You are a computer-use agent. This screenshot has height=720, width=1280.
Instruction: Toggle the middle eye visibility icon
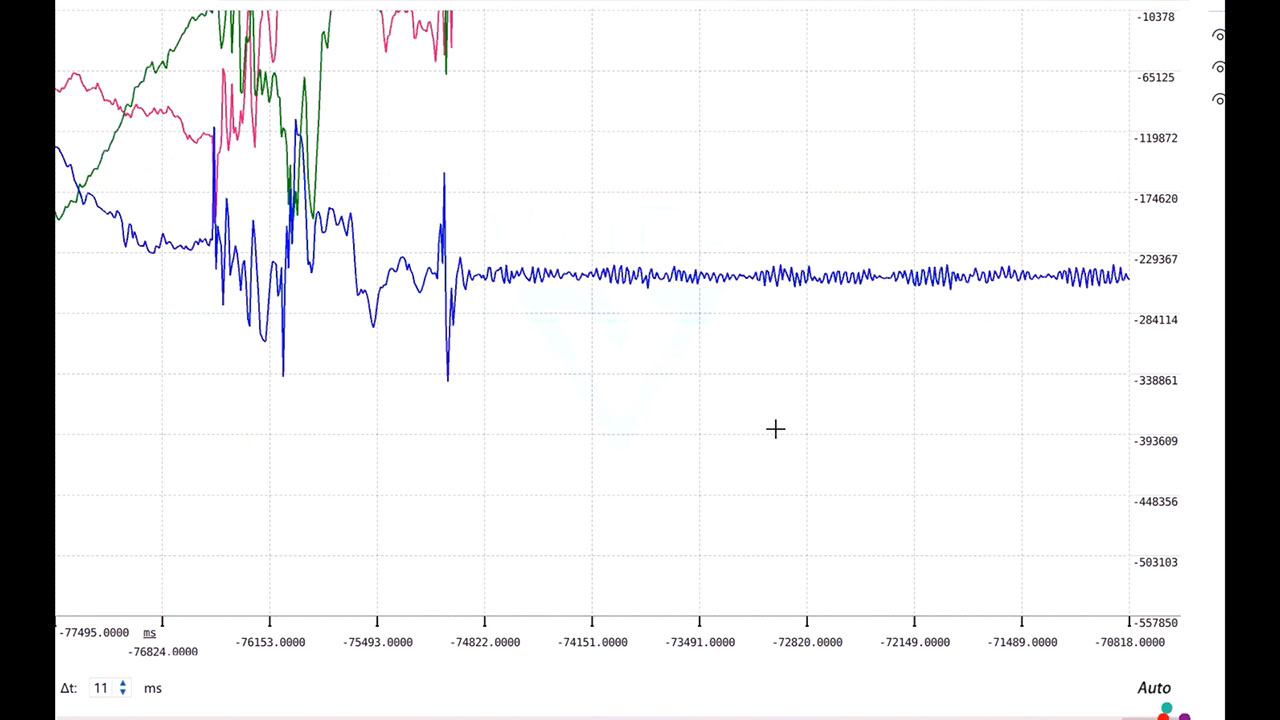(x=1218, y=67)
